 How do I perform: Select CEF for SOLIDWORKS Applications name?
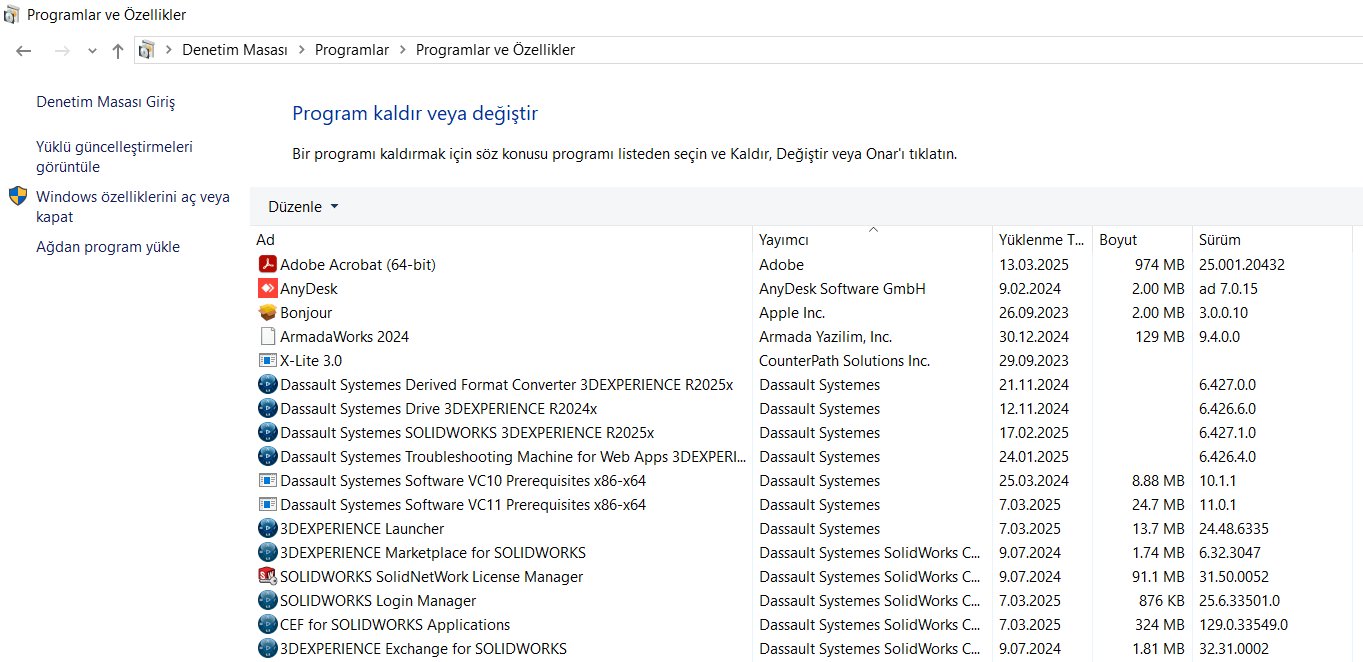tap(395, 625)
